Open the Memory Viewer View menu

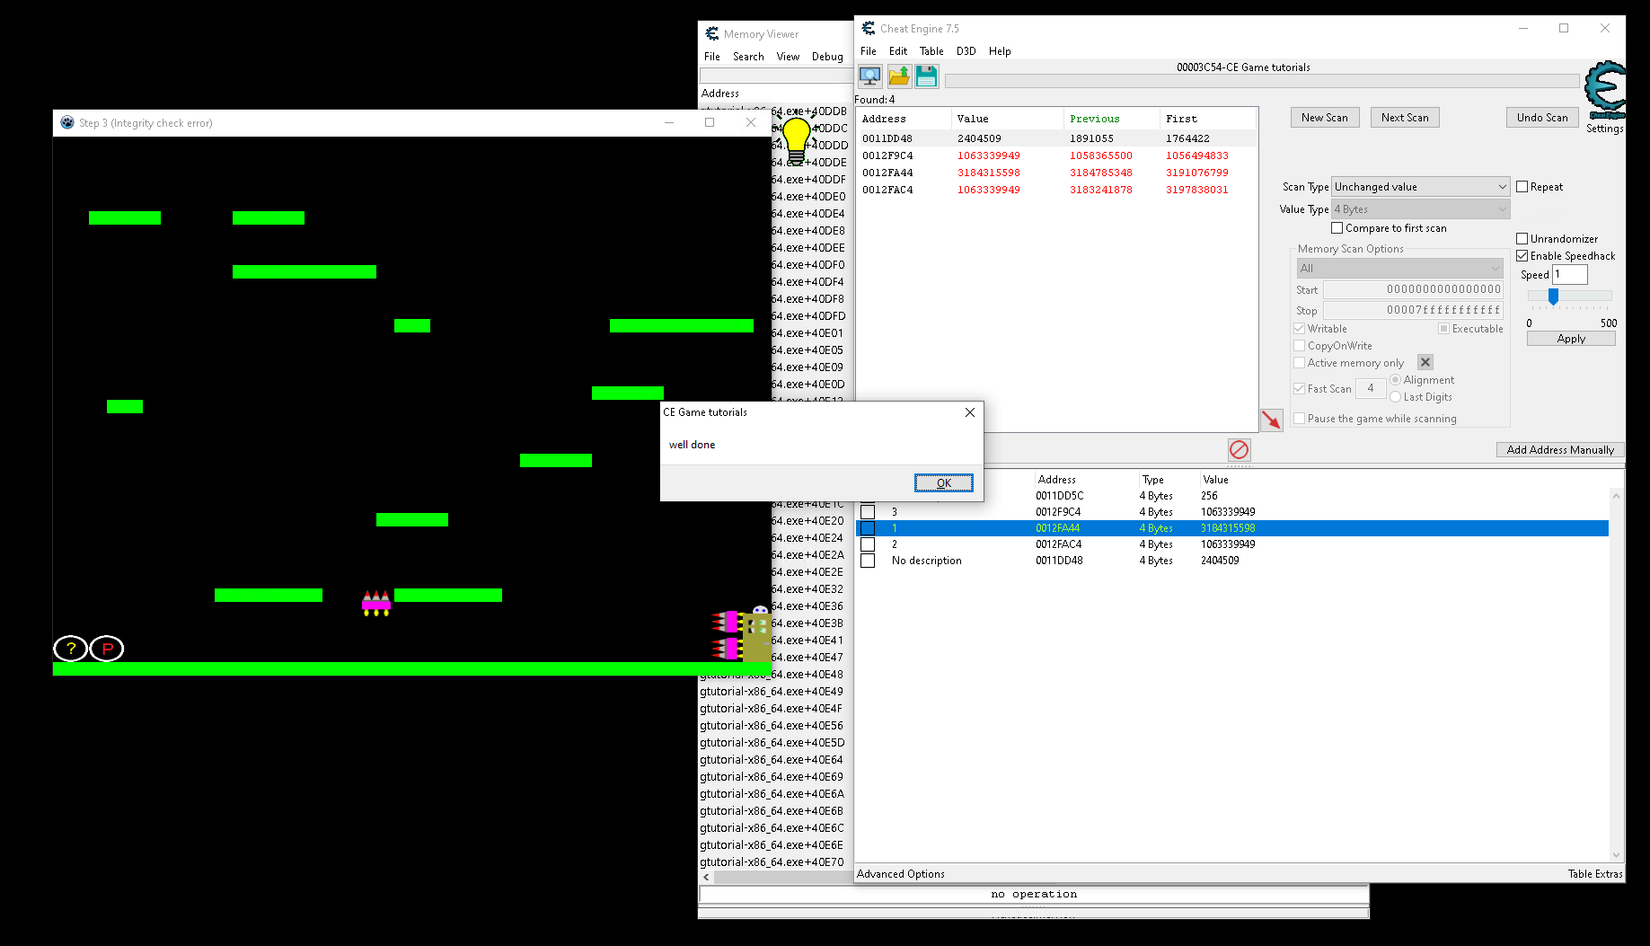point(788,57)
